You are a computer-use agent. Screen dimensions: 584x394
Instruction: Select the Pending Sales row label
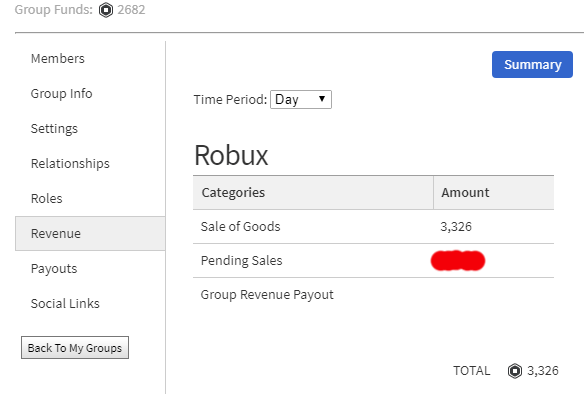point(242,261)
